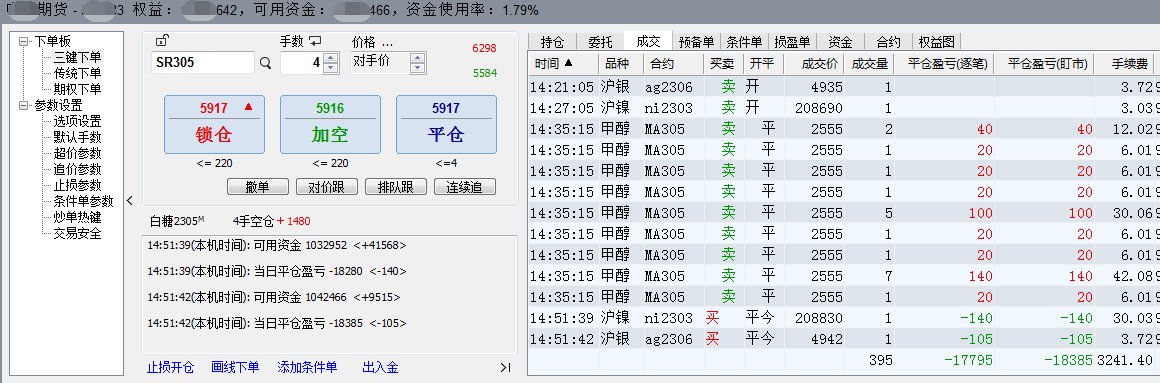1160x383 pixels.
Task: Decrease 手数 with the down stepper arrow
Action: (331, 68)
